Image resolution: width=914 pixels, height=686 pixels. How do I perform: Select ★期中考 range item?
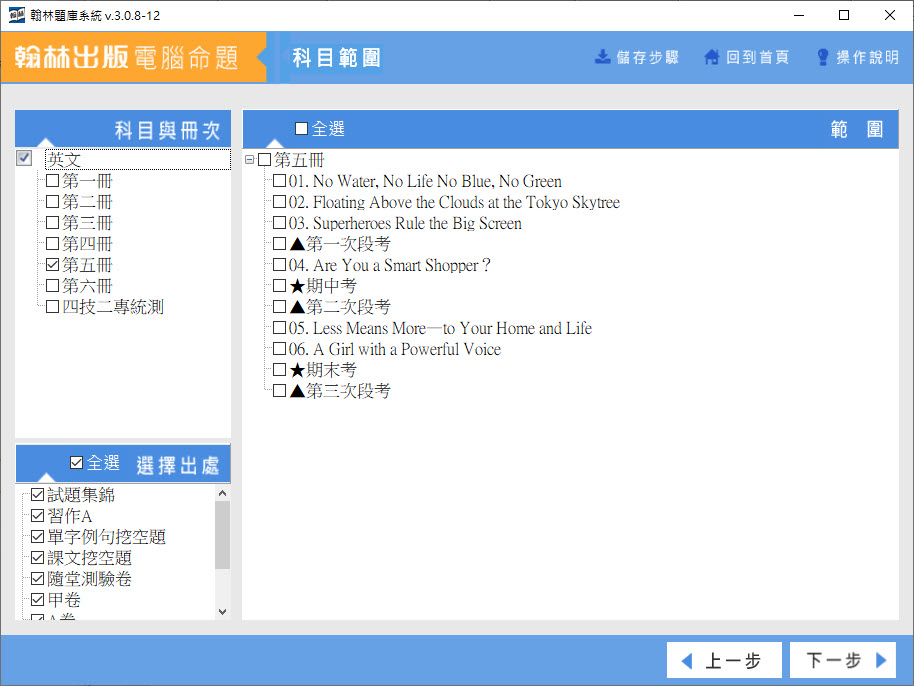(x=322, y=287)
